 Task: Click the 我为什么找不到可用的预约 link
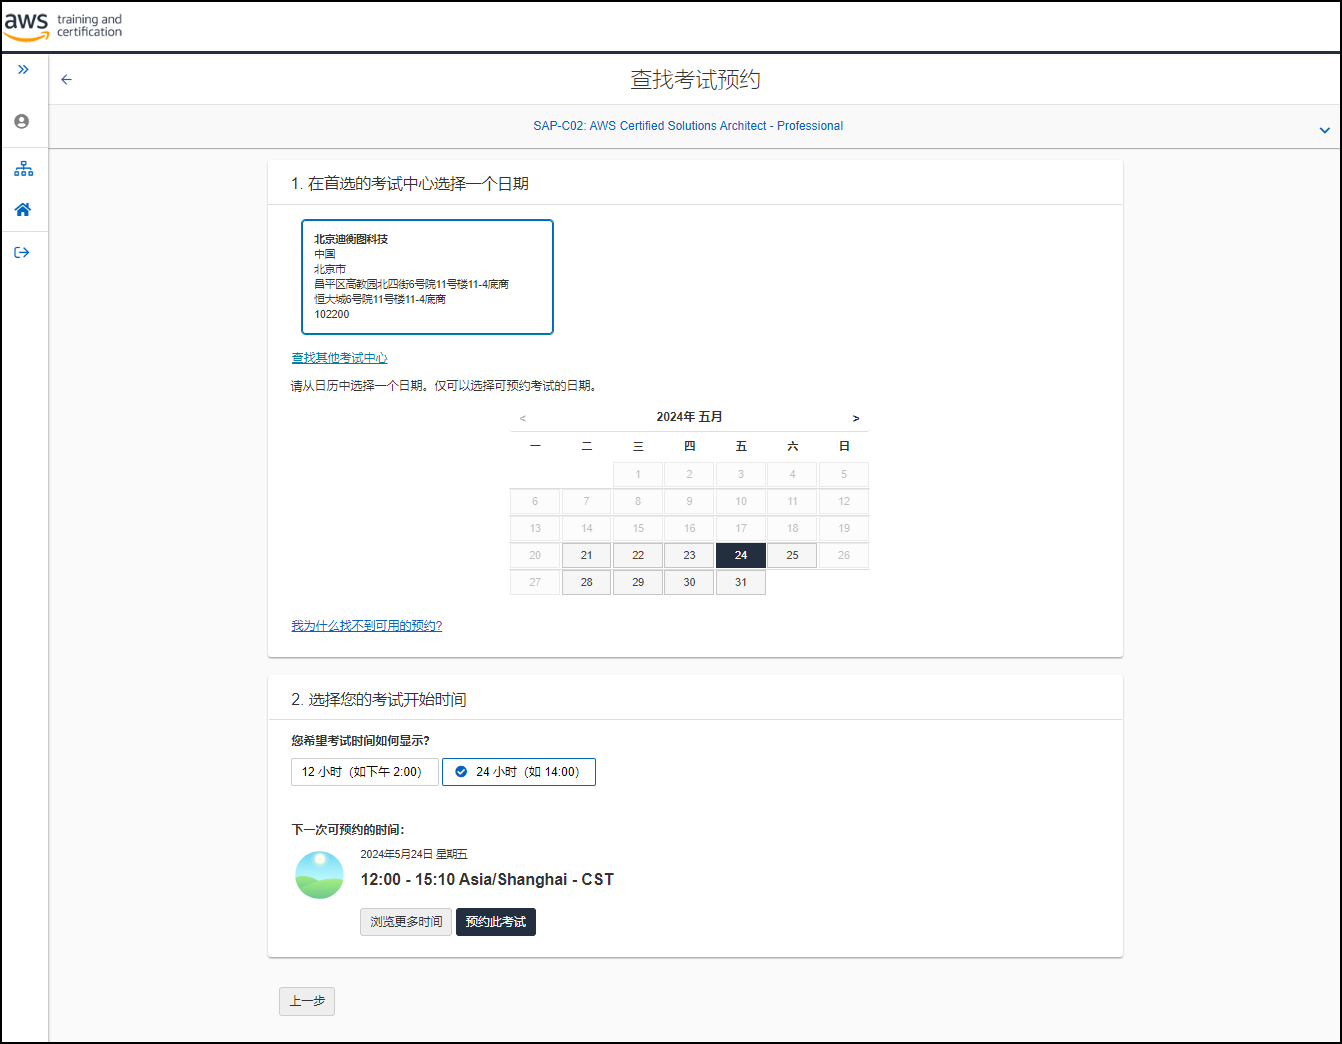click(x=366, y=626)
